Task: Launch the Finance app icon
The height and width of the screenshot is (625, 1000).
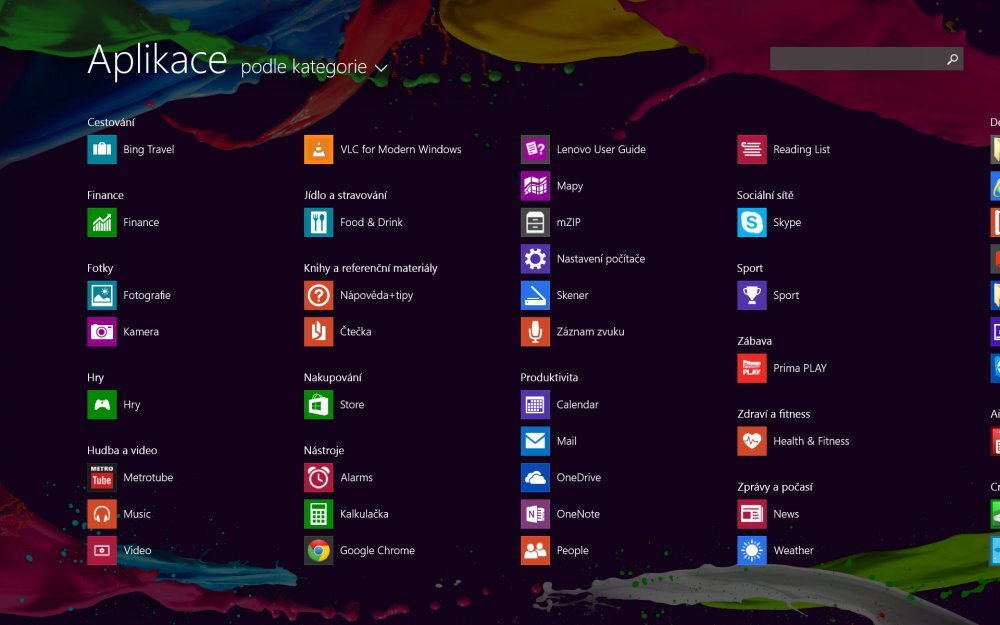Action: pos(102,222)
